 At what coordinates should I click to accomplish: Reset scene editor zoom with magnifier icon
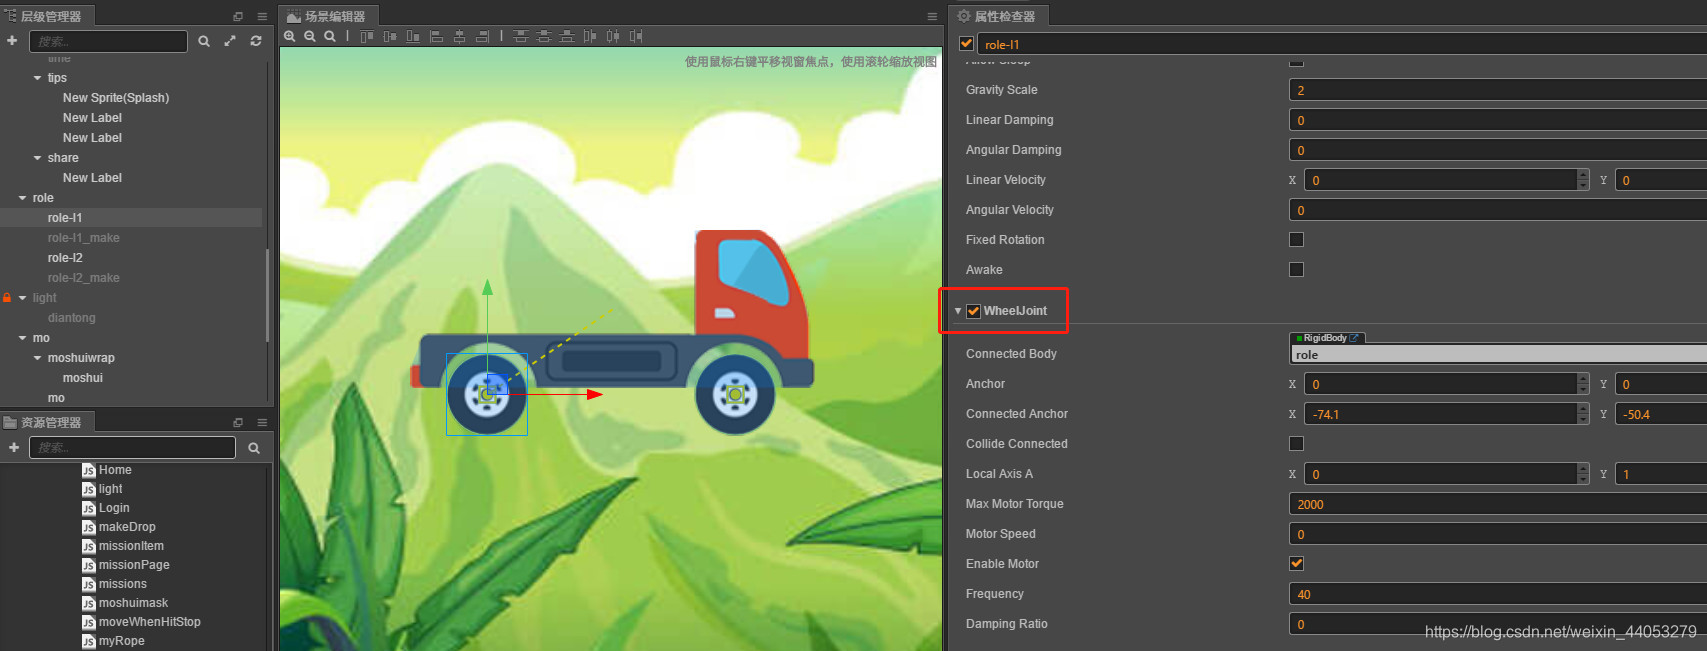tap(330, 36)
